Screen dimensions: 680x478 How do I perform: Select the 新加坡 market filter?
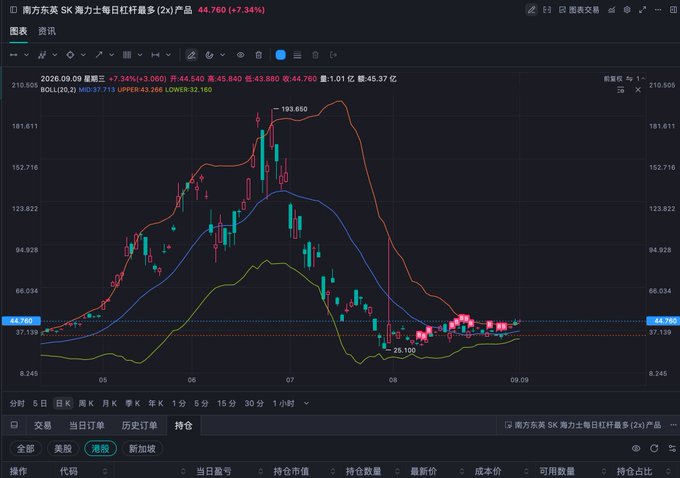[x=142, y=449]
